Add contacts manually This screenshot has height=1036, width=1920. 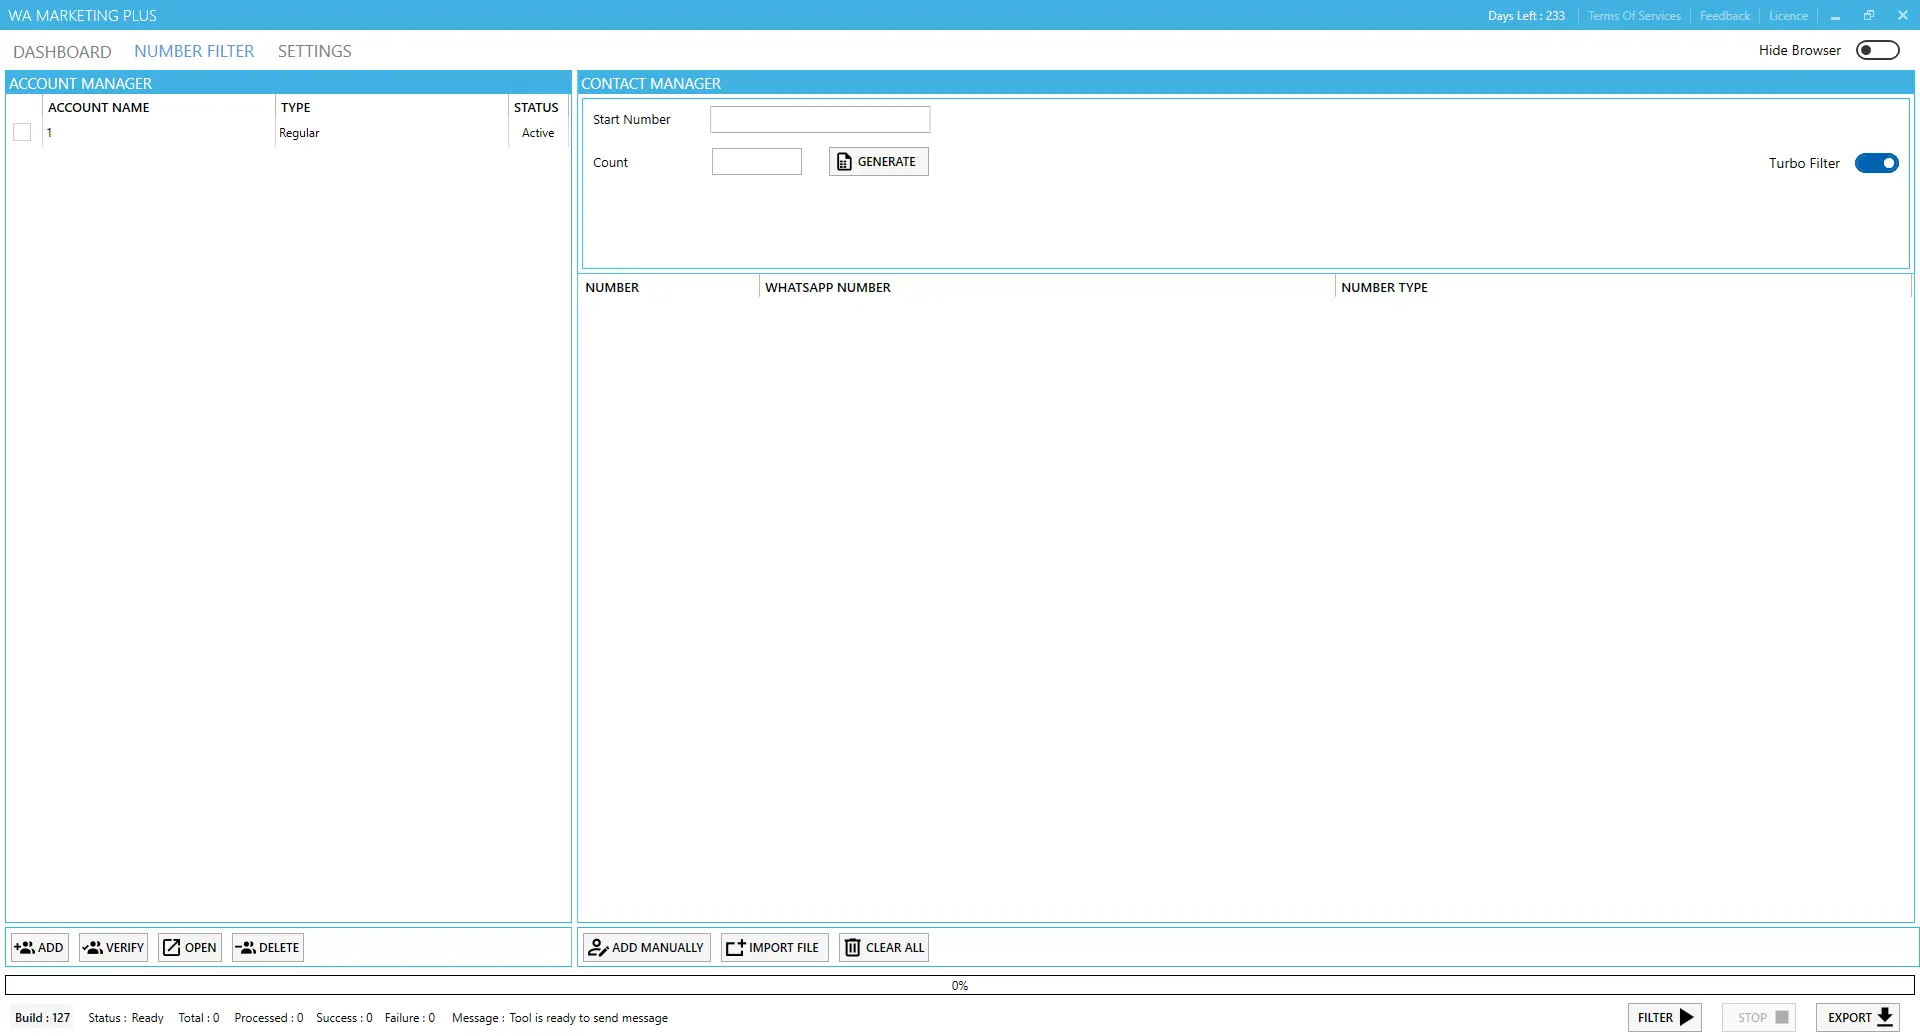click(x=646, y=948)
